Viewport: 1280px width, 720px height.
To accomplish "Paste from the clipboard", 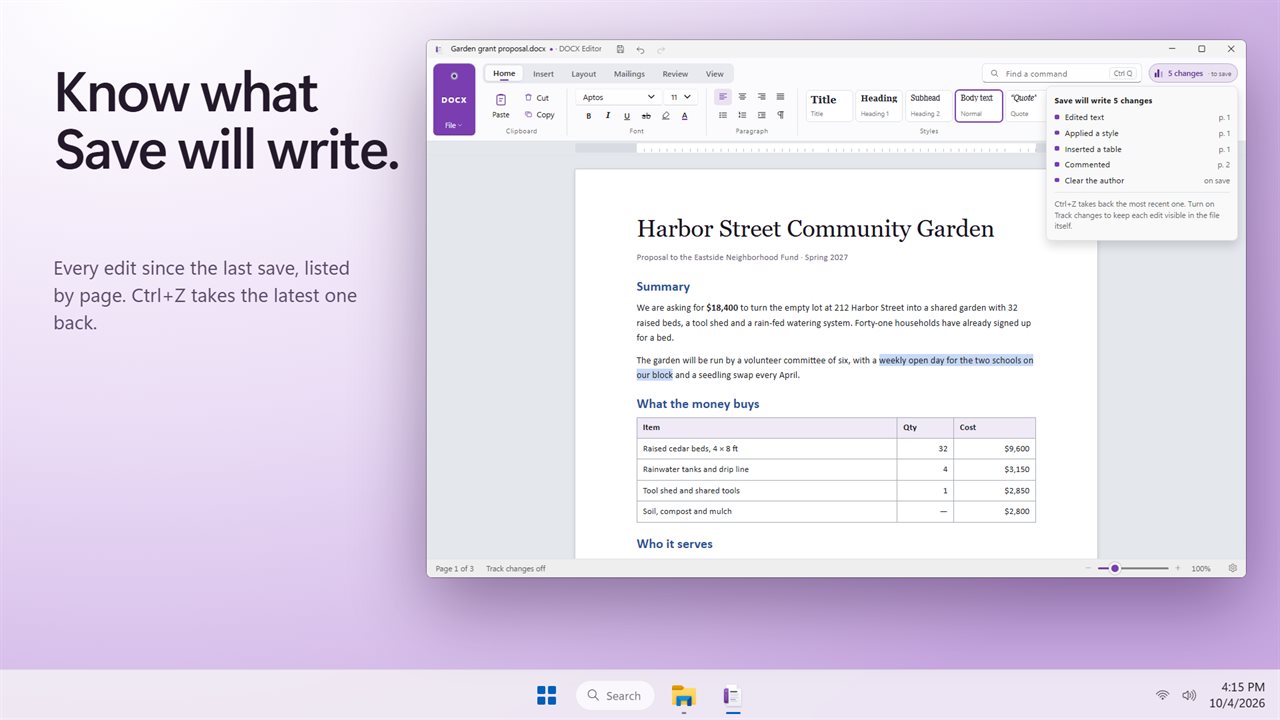I will 501,105.
